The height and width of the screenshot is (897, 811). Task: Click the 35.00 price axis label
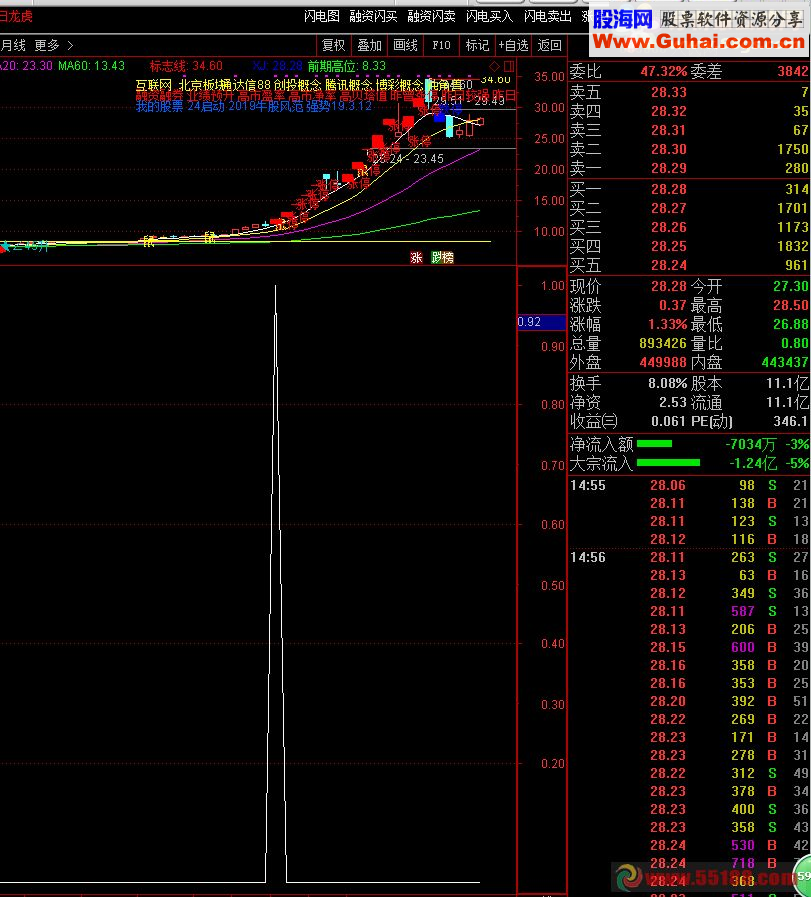(x=549, y=77)
